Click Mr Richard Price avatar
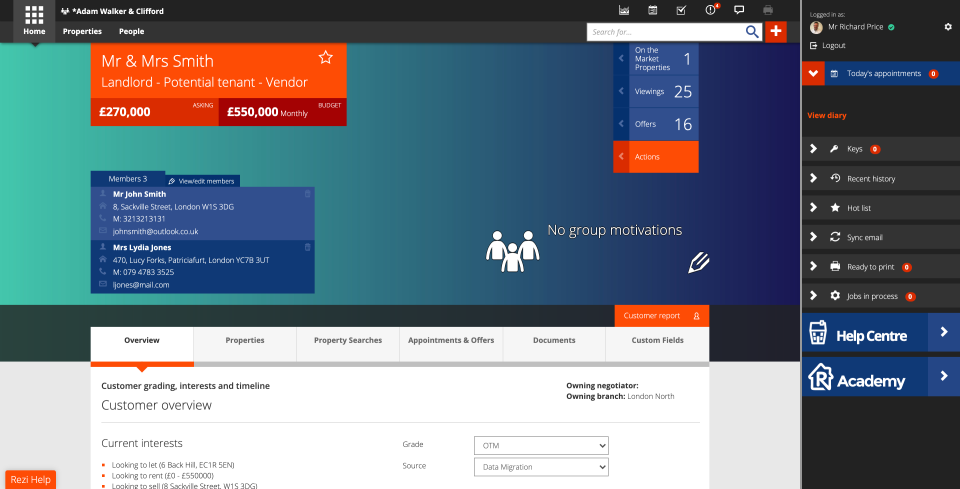Image resolution: width=960 pixels, height=489 pixels. pos(816,27)
